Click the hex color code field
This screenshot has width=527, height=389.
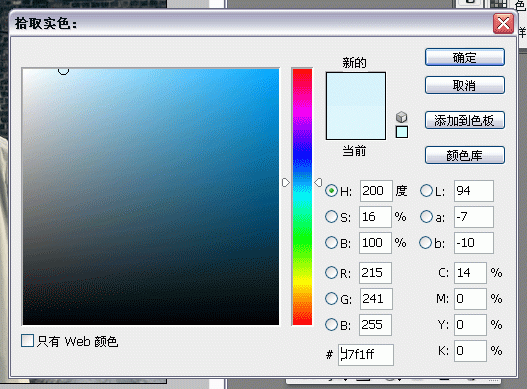(x=366, y=355)
